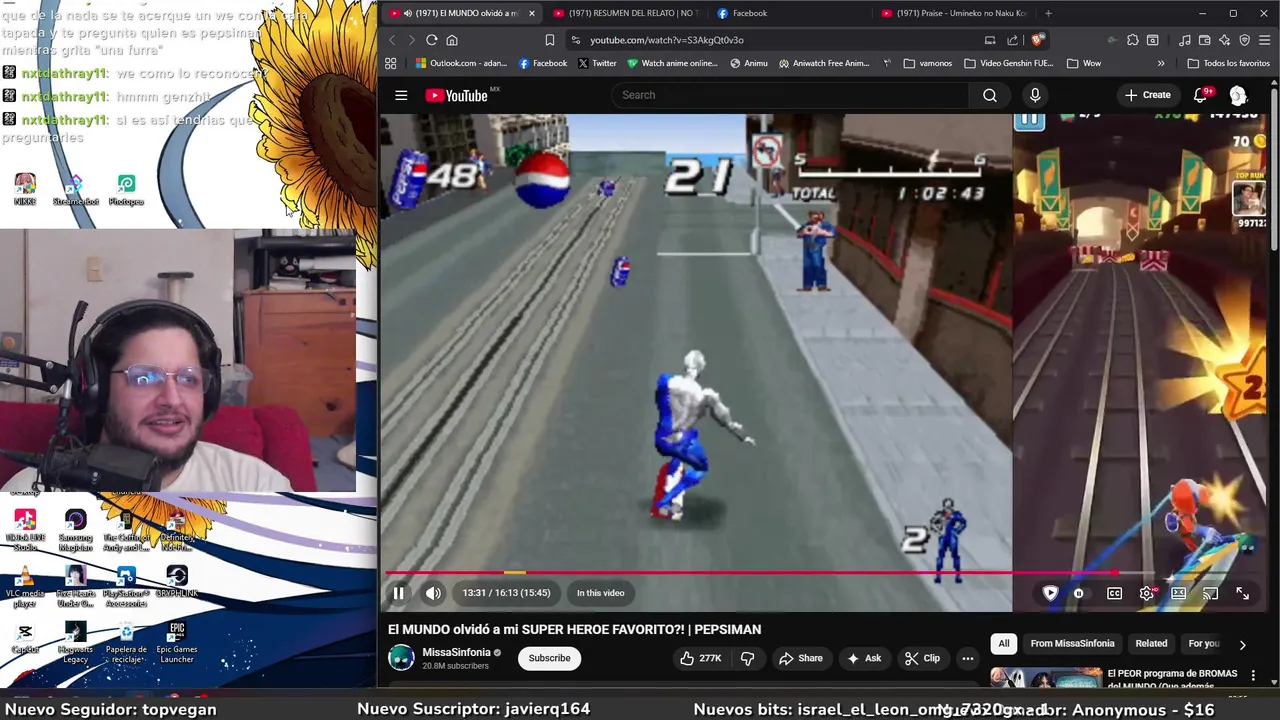Screen dimensions: 1280x720
Task: Switch to the Praise - Umineko no Naku Koro tab
Action: [953, 13]
